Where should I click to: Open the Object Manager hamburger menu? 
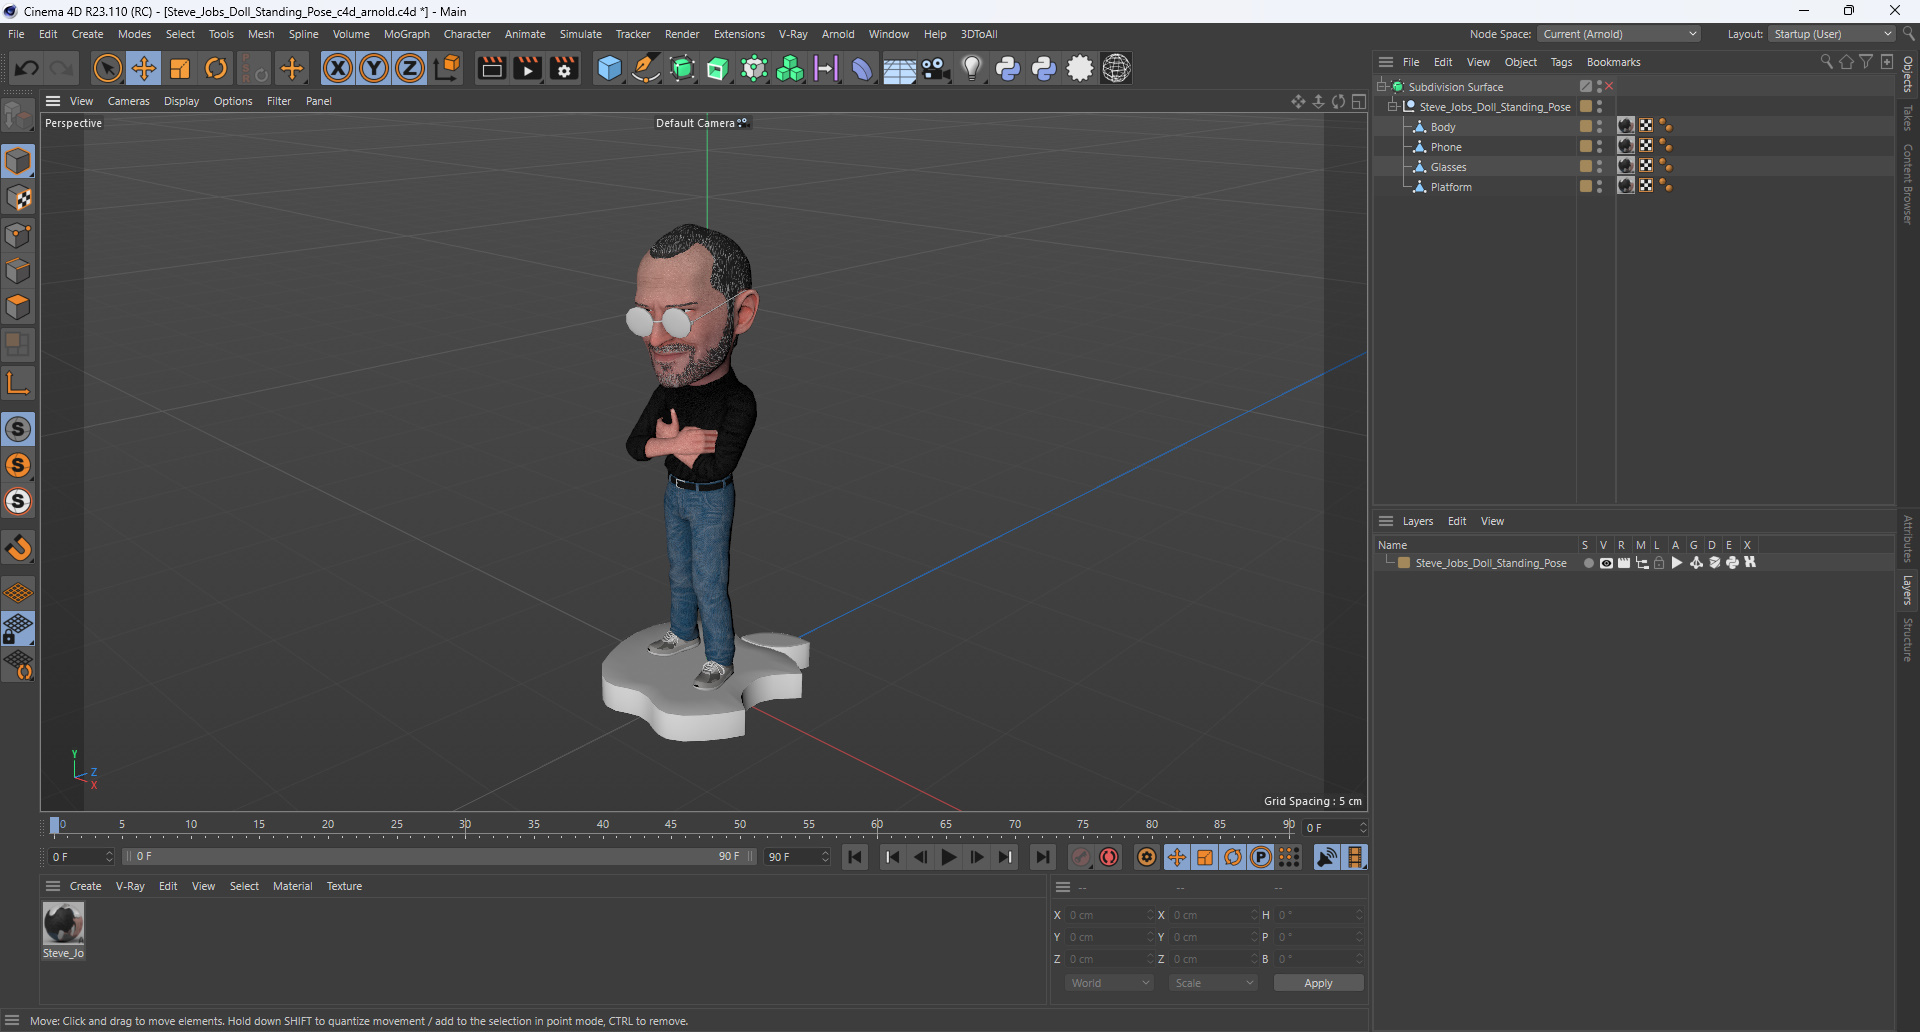pyautogui.click(x=1386, y=62)
